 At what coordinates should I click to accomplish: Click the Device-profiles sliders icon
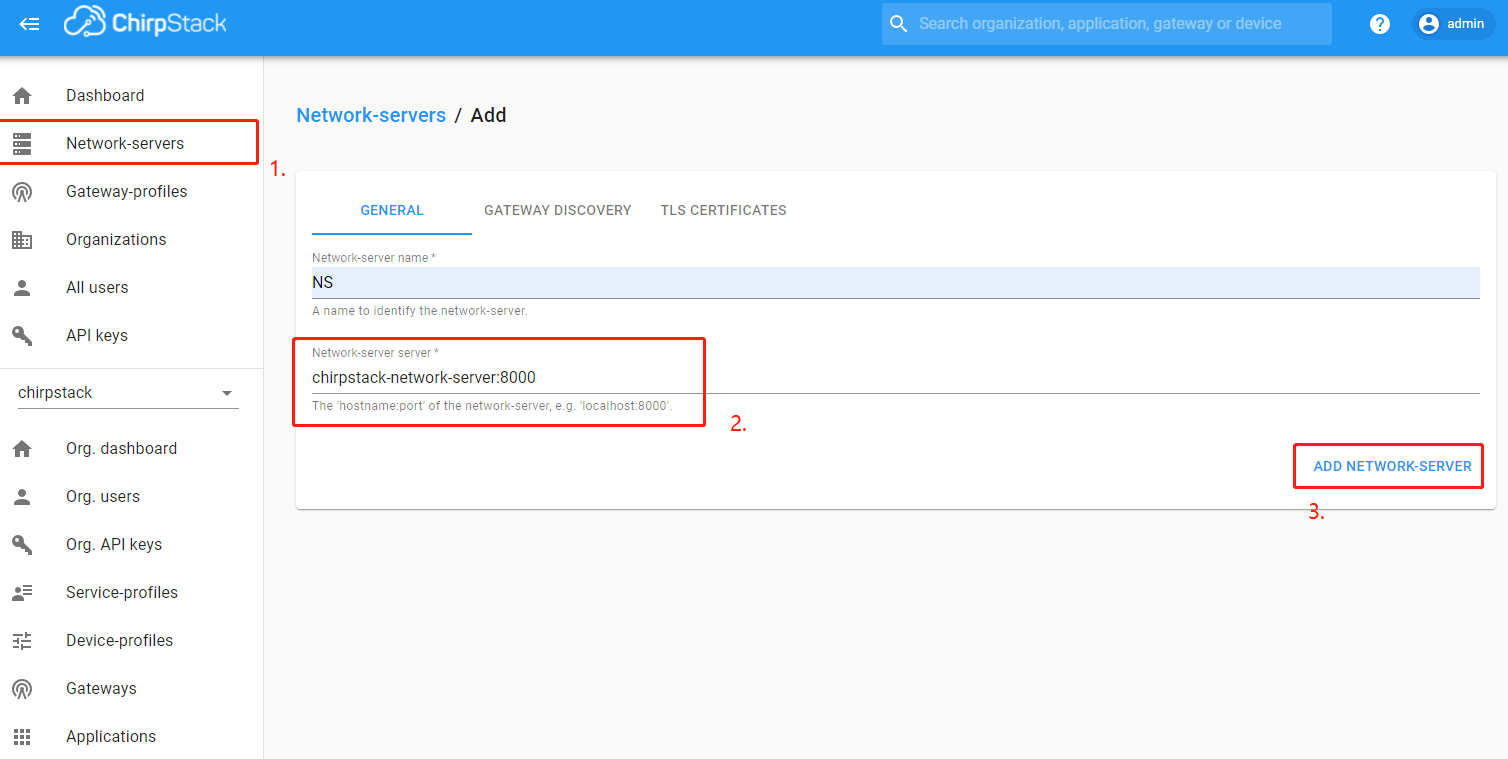pyautogui.click(x=22, y=641)
